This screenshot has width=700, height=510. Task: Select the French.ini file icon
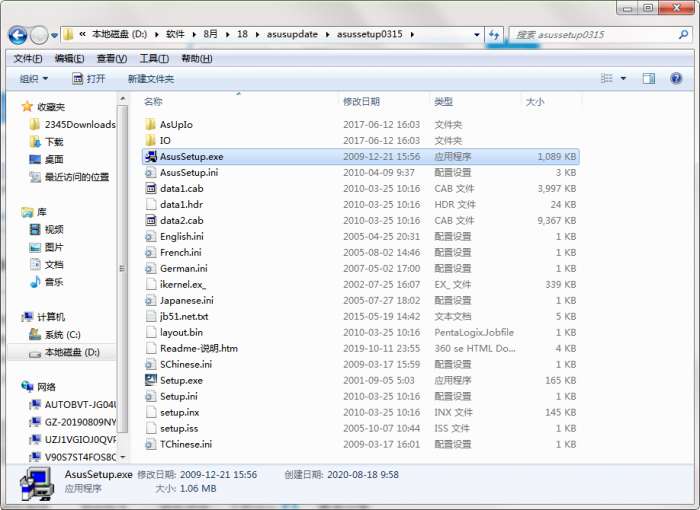(x=151, y=252)
